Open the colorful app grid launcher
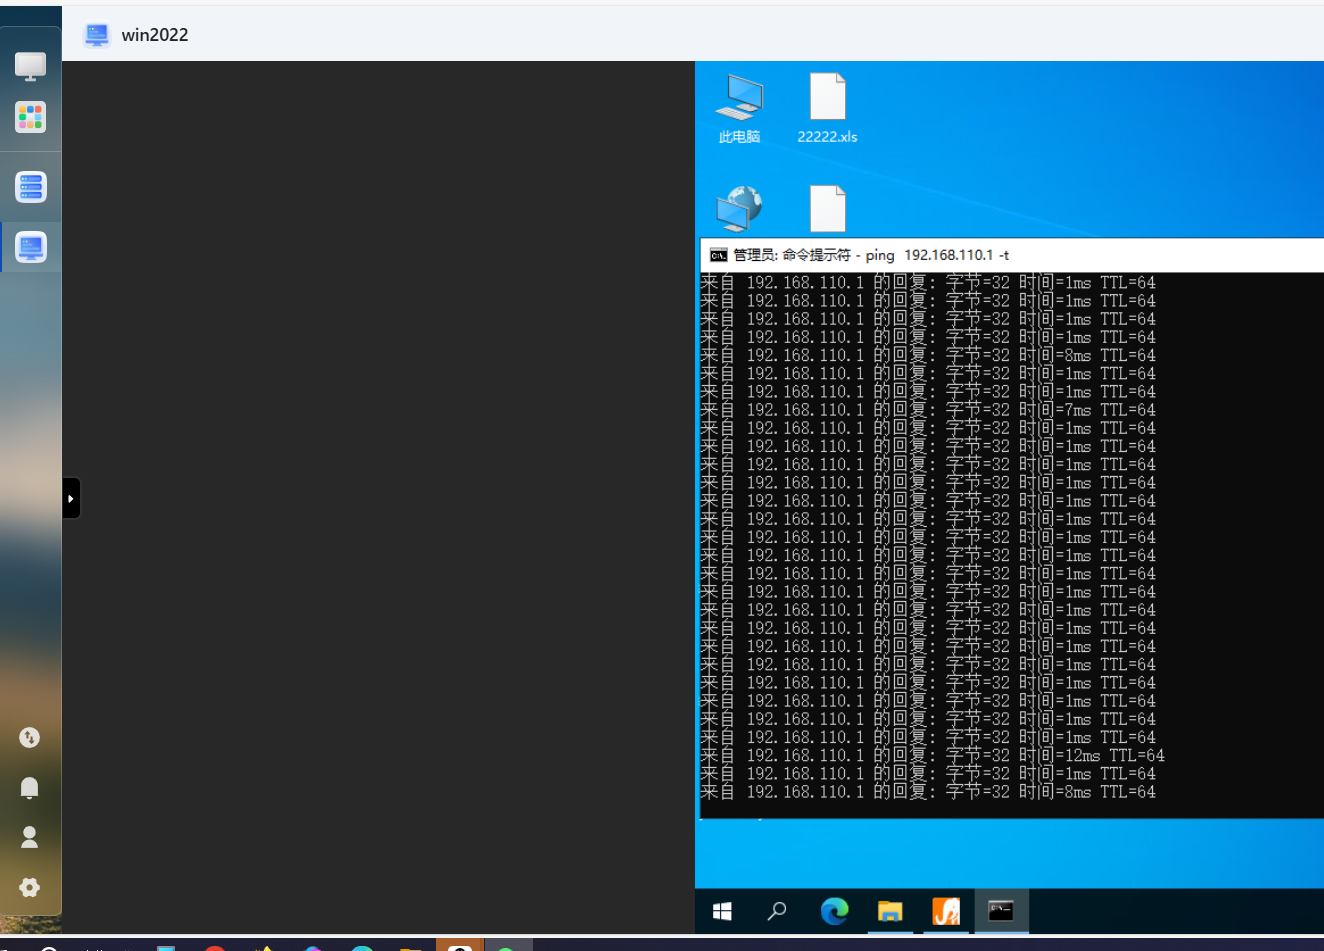This screenshot has width=1324, height=951. [x=30, y=117]
